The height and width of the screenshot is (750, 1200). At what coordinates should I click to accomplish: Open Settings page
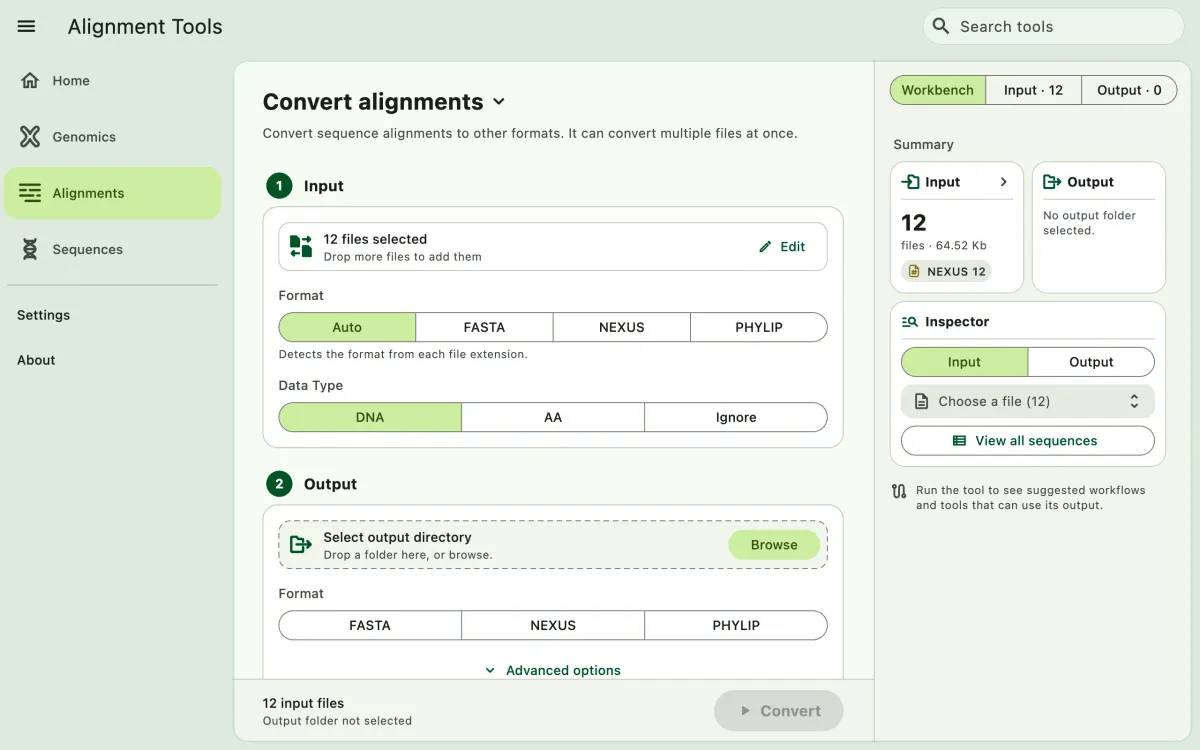pos(43,315)
